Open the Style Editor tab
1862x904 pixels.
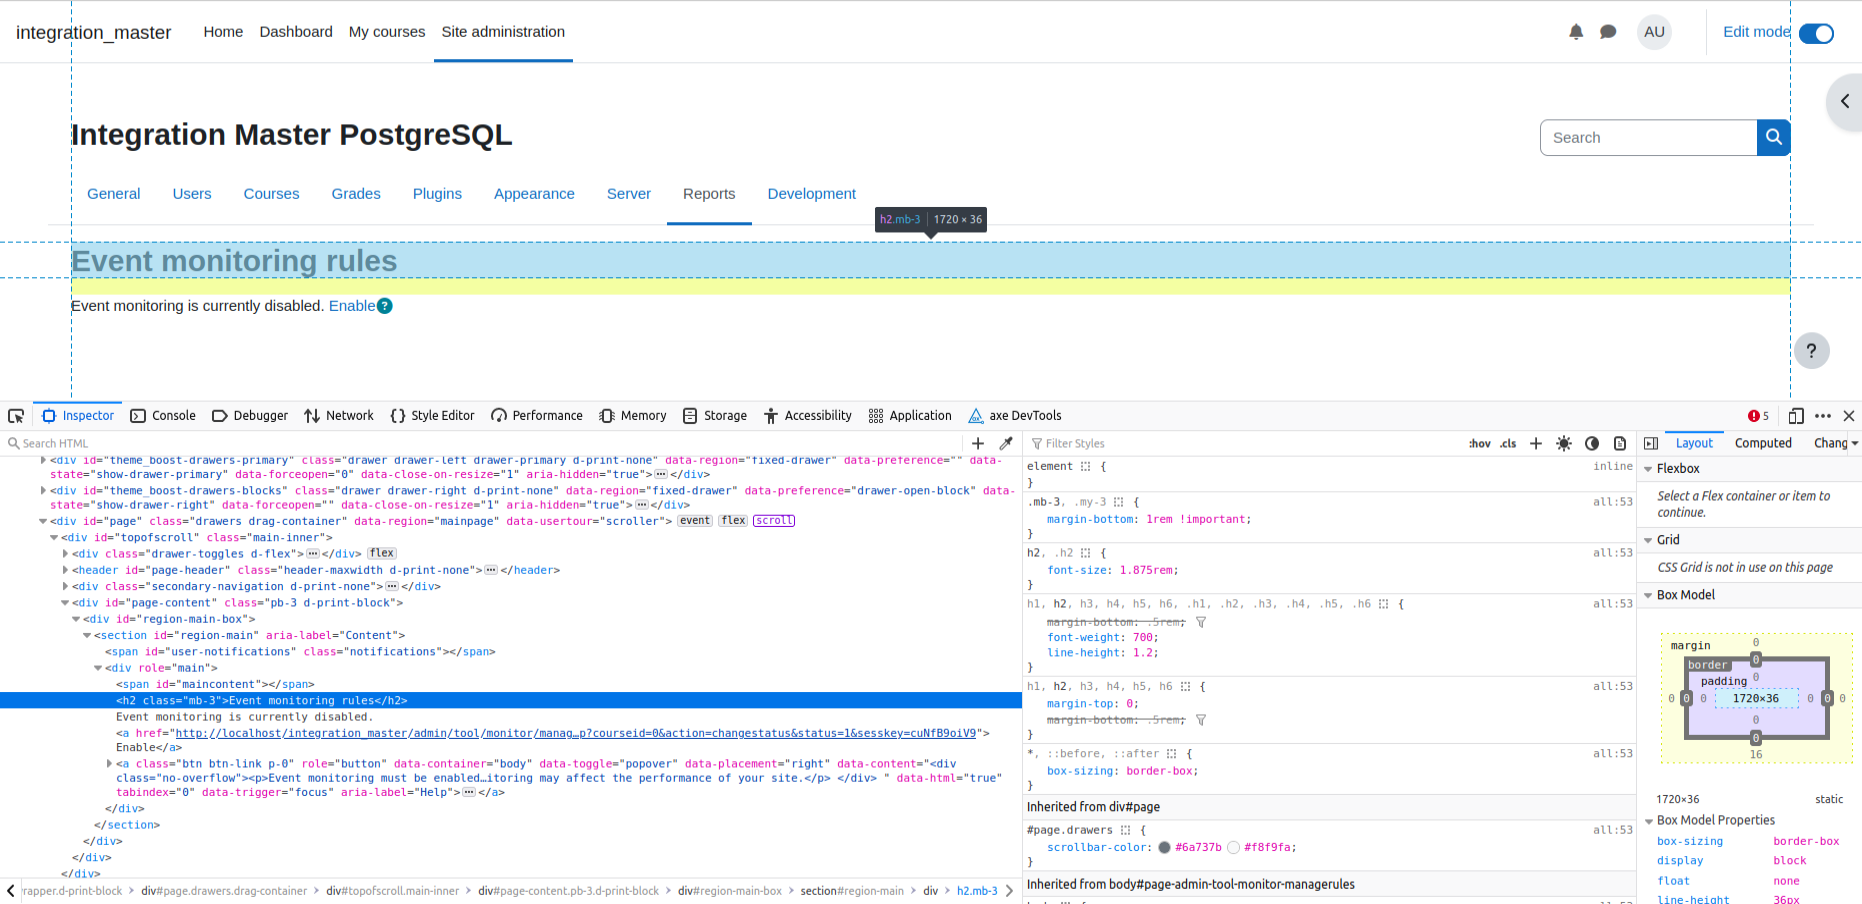[432, 416]
